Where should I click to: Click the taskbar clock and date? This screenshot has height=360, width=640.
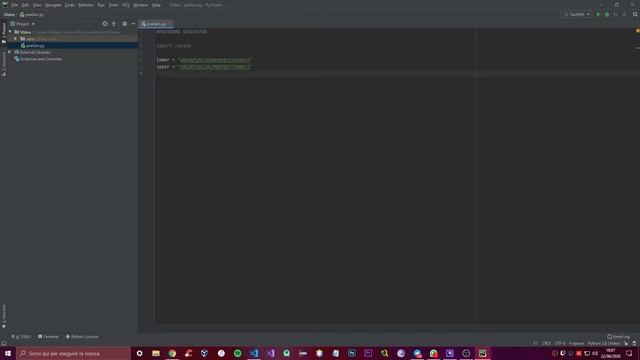click(610, 353)
